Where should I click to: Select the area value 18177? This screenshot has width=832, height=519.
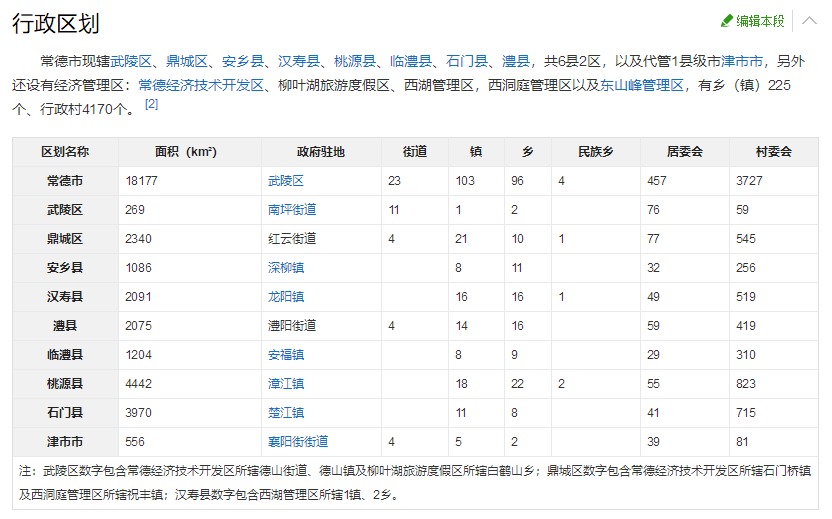pos(142,181)
